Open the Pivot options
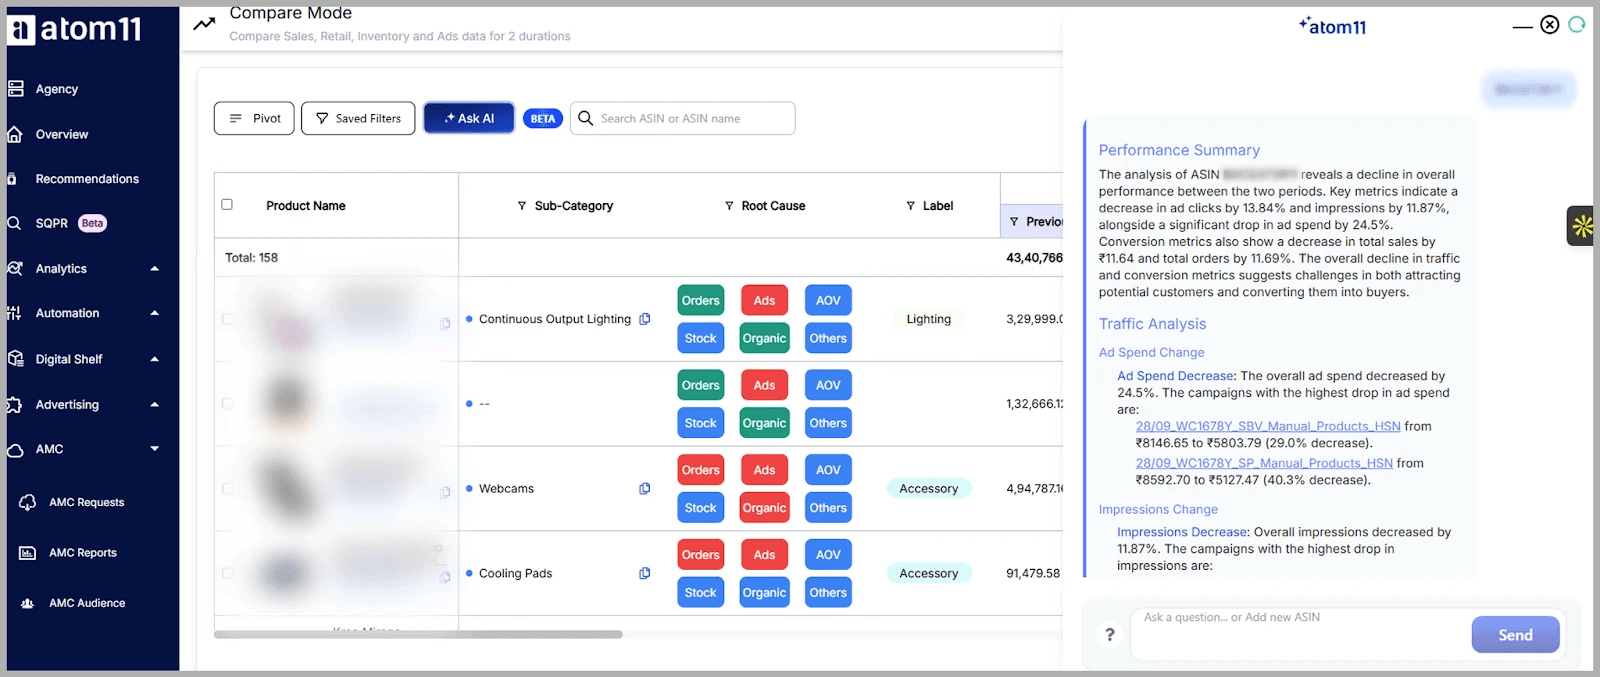Viewport: 1600px width, 677px height. pos(254,118)
